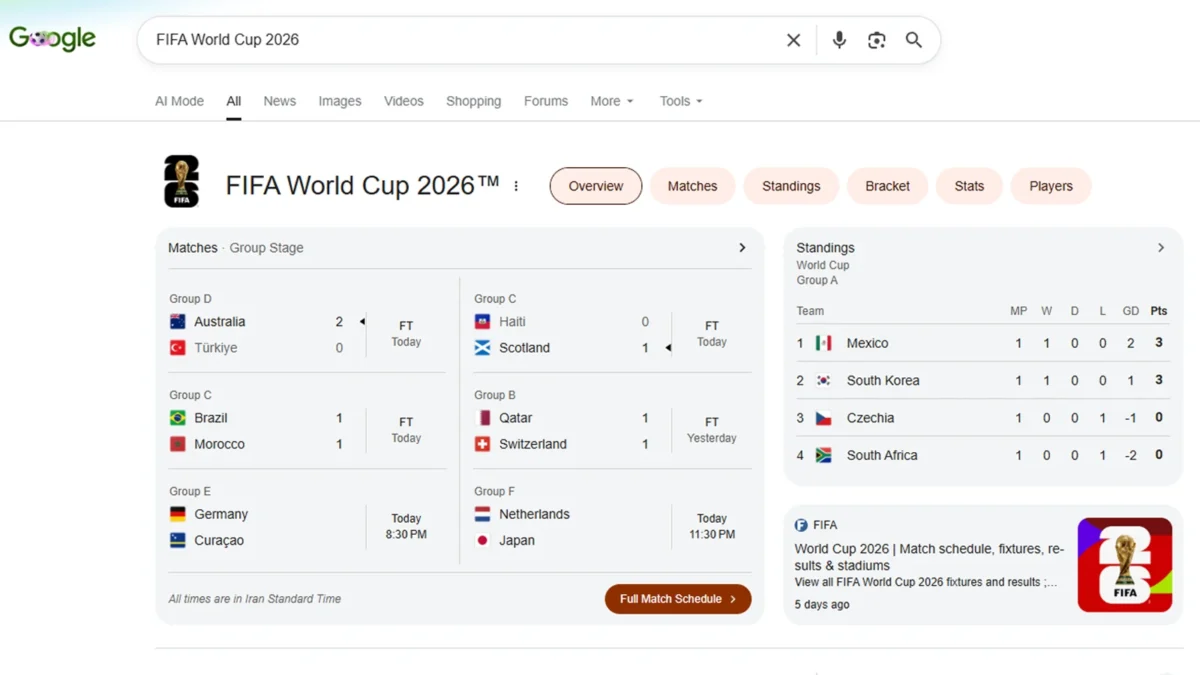The width and height of the screenshot is (1200, 675).
Task: Click the magnifying glass search icon
Action: point(914,40)
